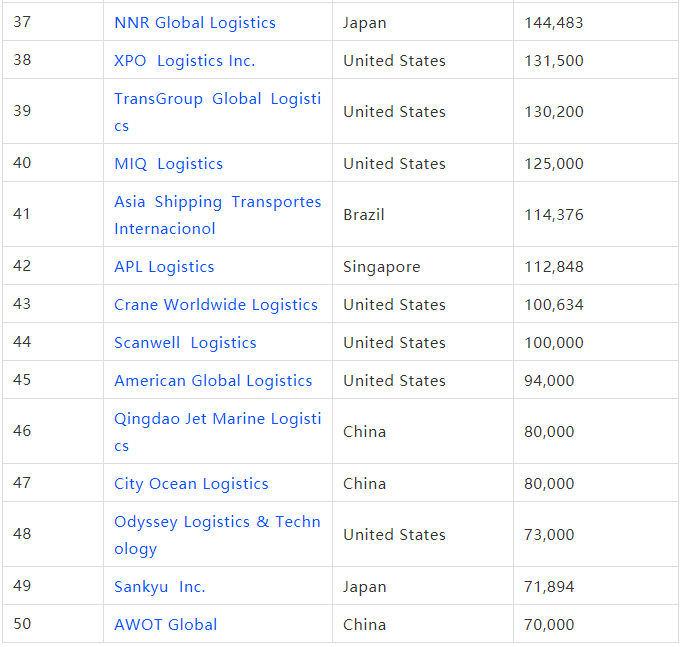
Task: Click the AWOT Global link
Action: (x=165, y=625)
